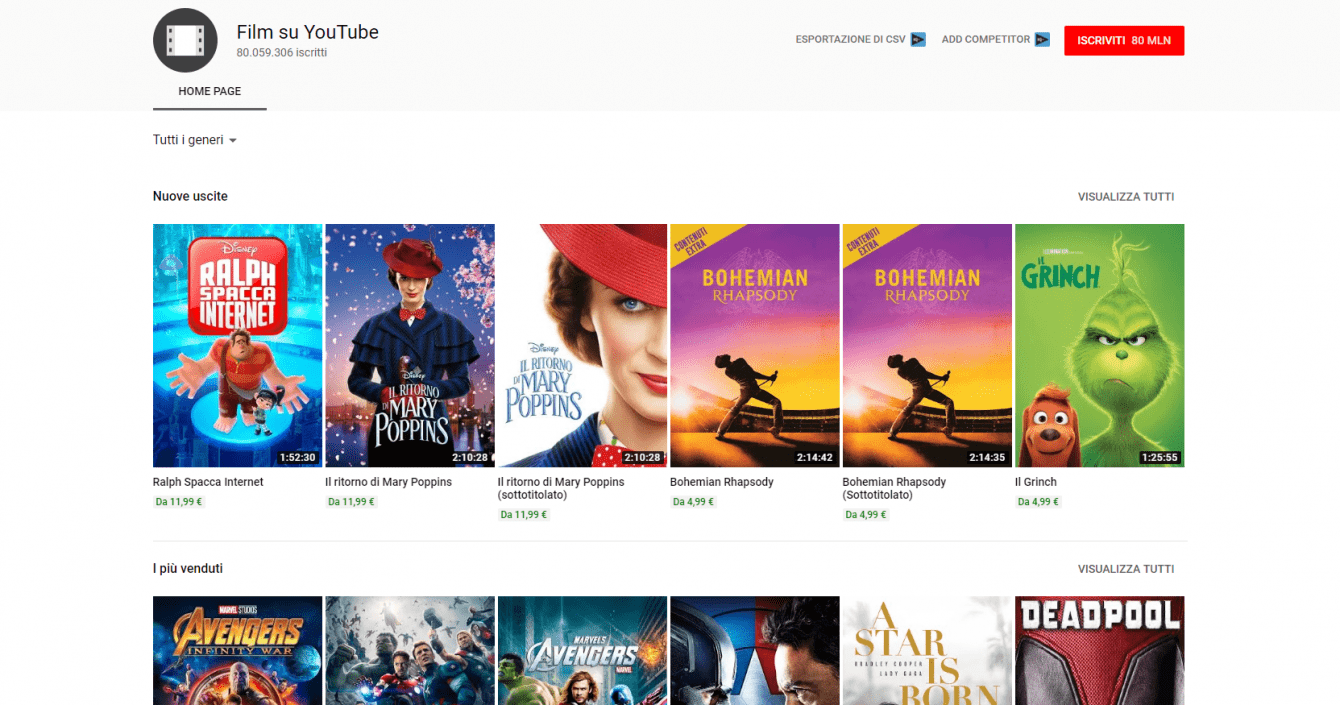This screenshot has width=1340, height=705.
Task: Click the 2:14:35 duration badge
Action: tap(988, 458)
